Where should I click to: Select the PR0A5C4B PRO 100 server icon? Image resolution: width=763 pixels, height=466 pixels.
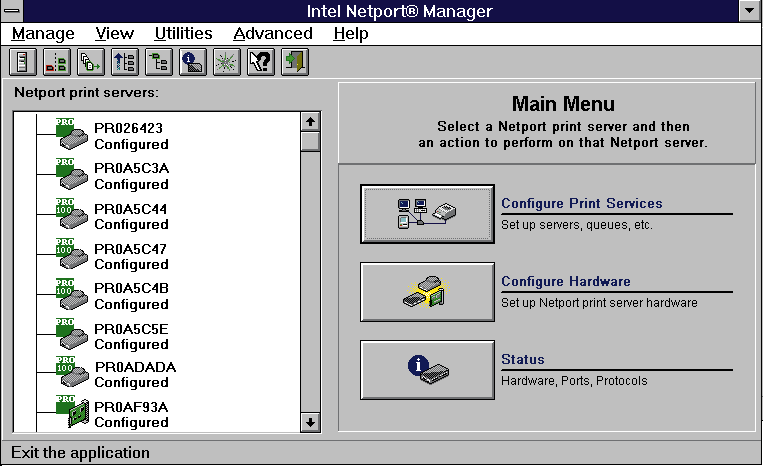tap(72, 294)
